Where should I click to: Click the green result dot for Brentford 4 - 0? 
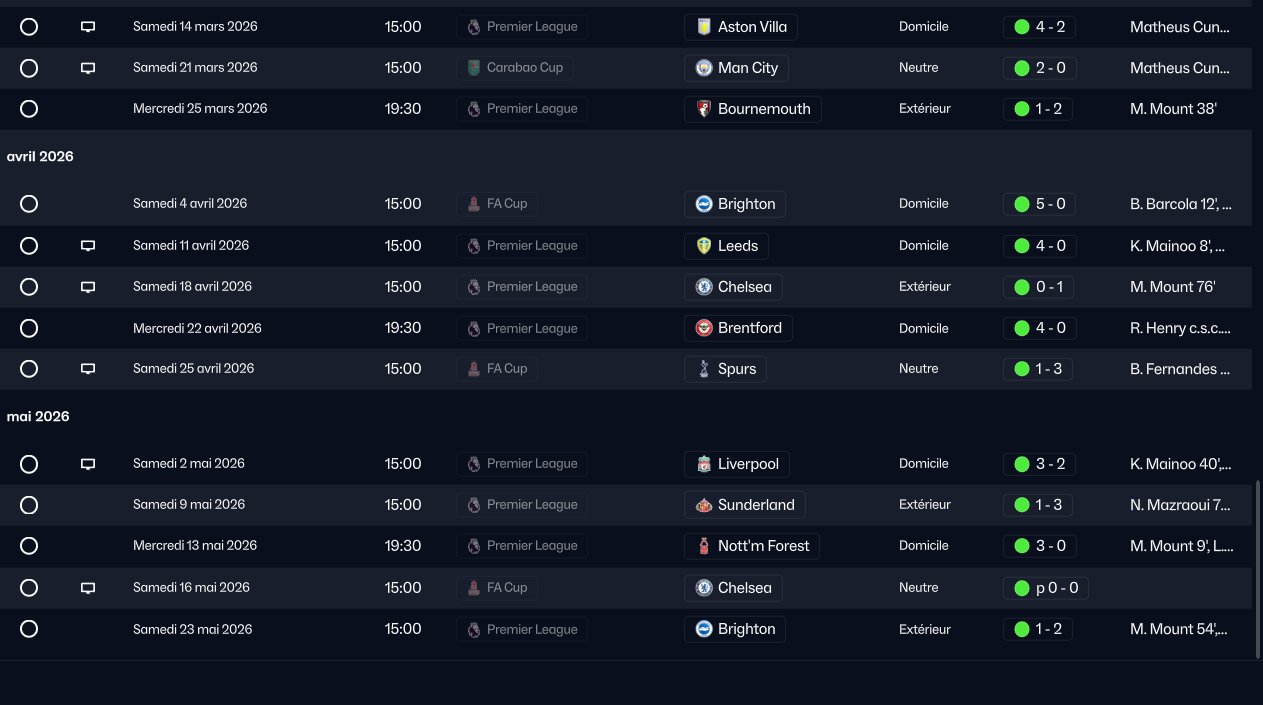pyautogui.click(x=1021, y=328)
